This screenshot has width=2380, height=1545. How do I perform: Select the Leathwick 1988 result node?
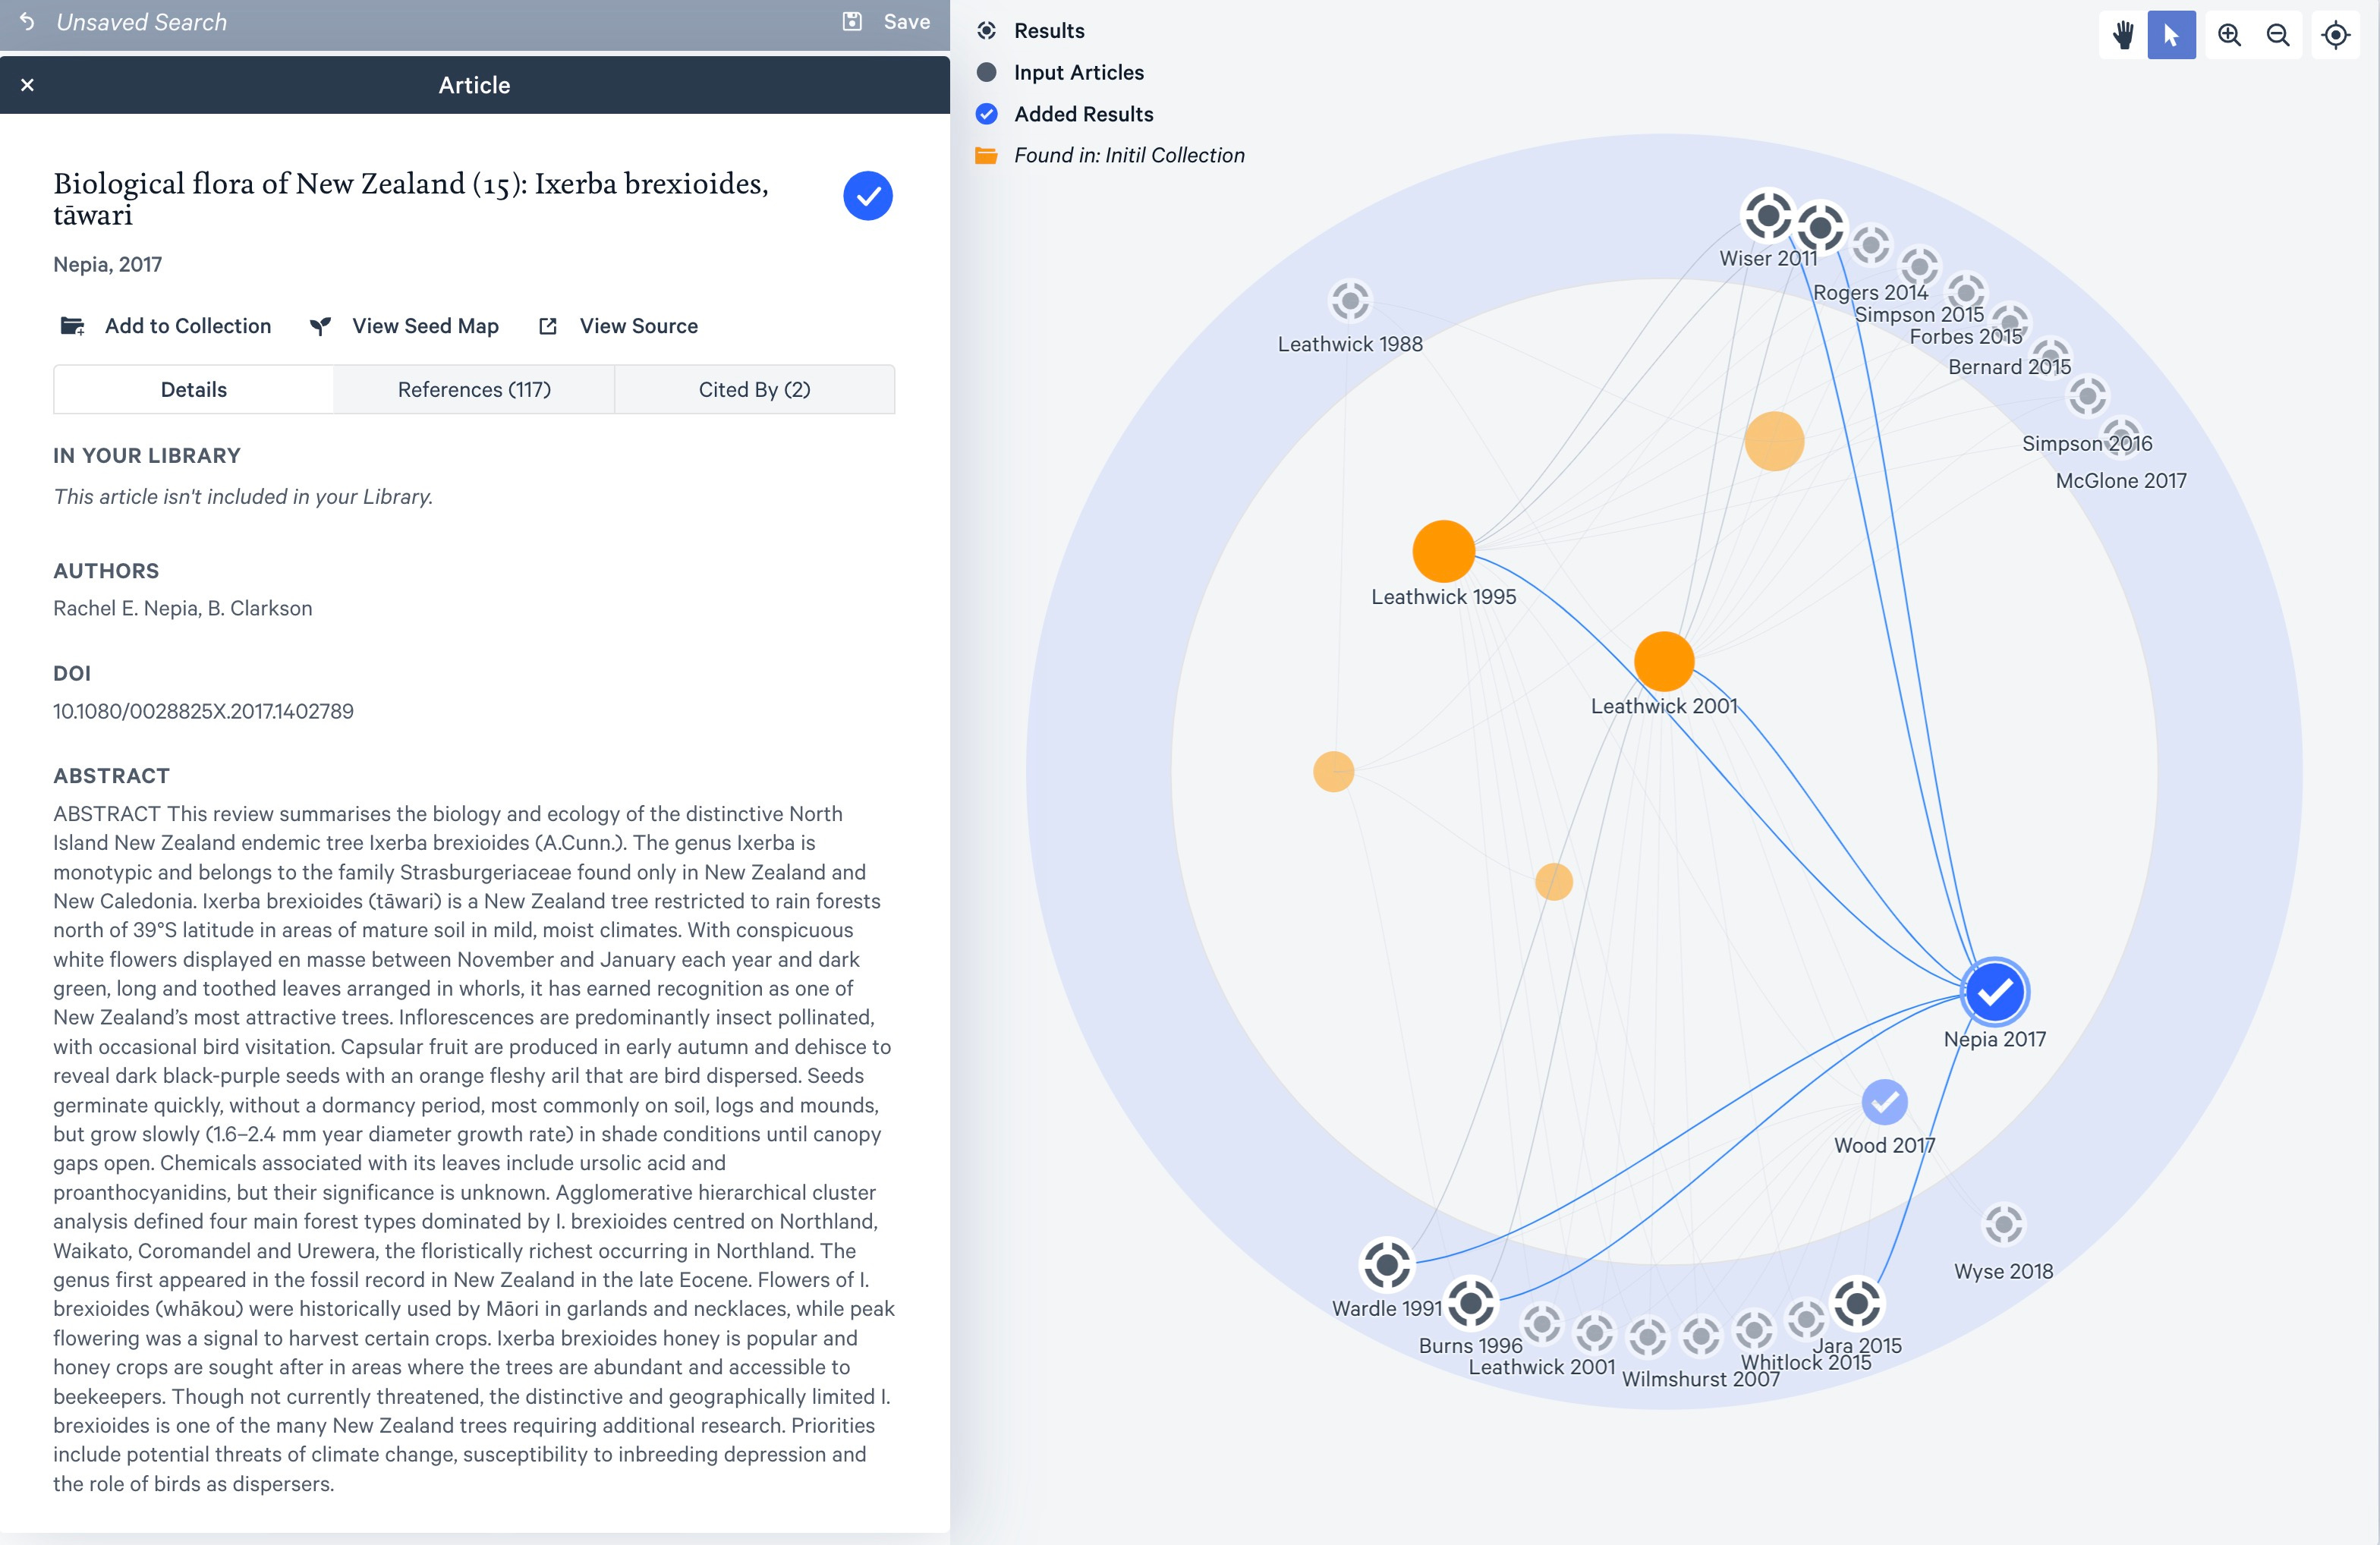pyautogui.click(x=1350, y=300)
